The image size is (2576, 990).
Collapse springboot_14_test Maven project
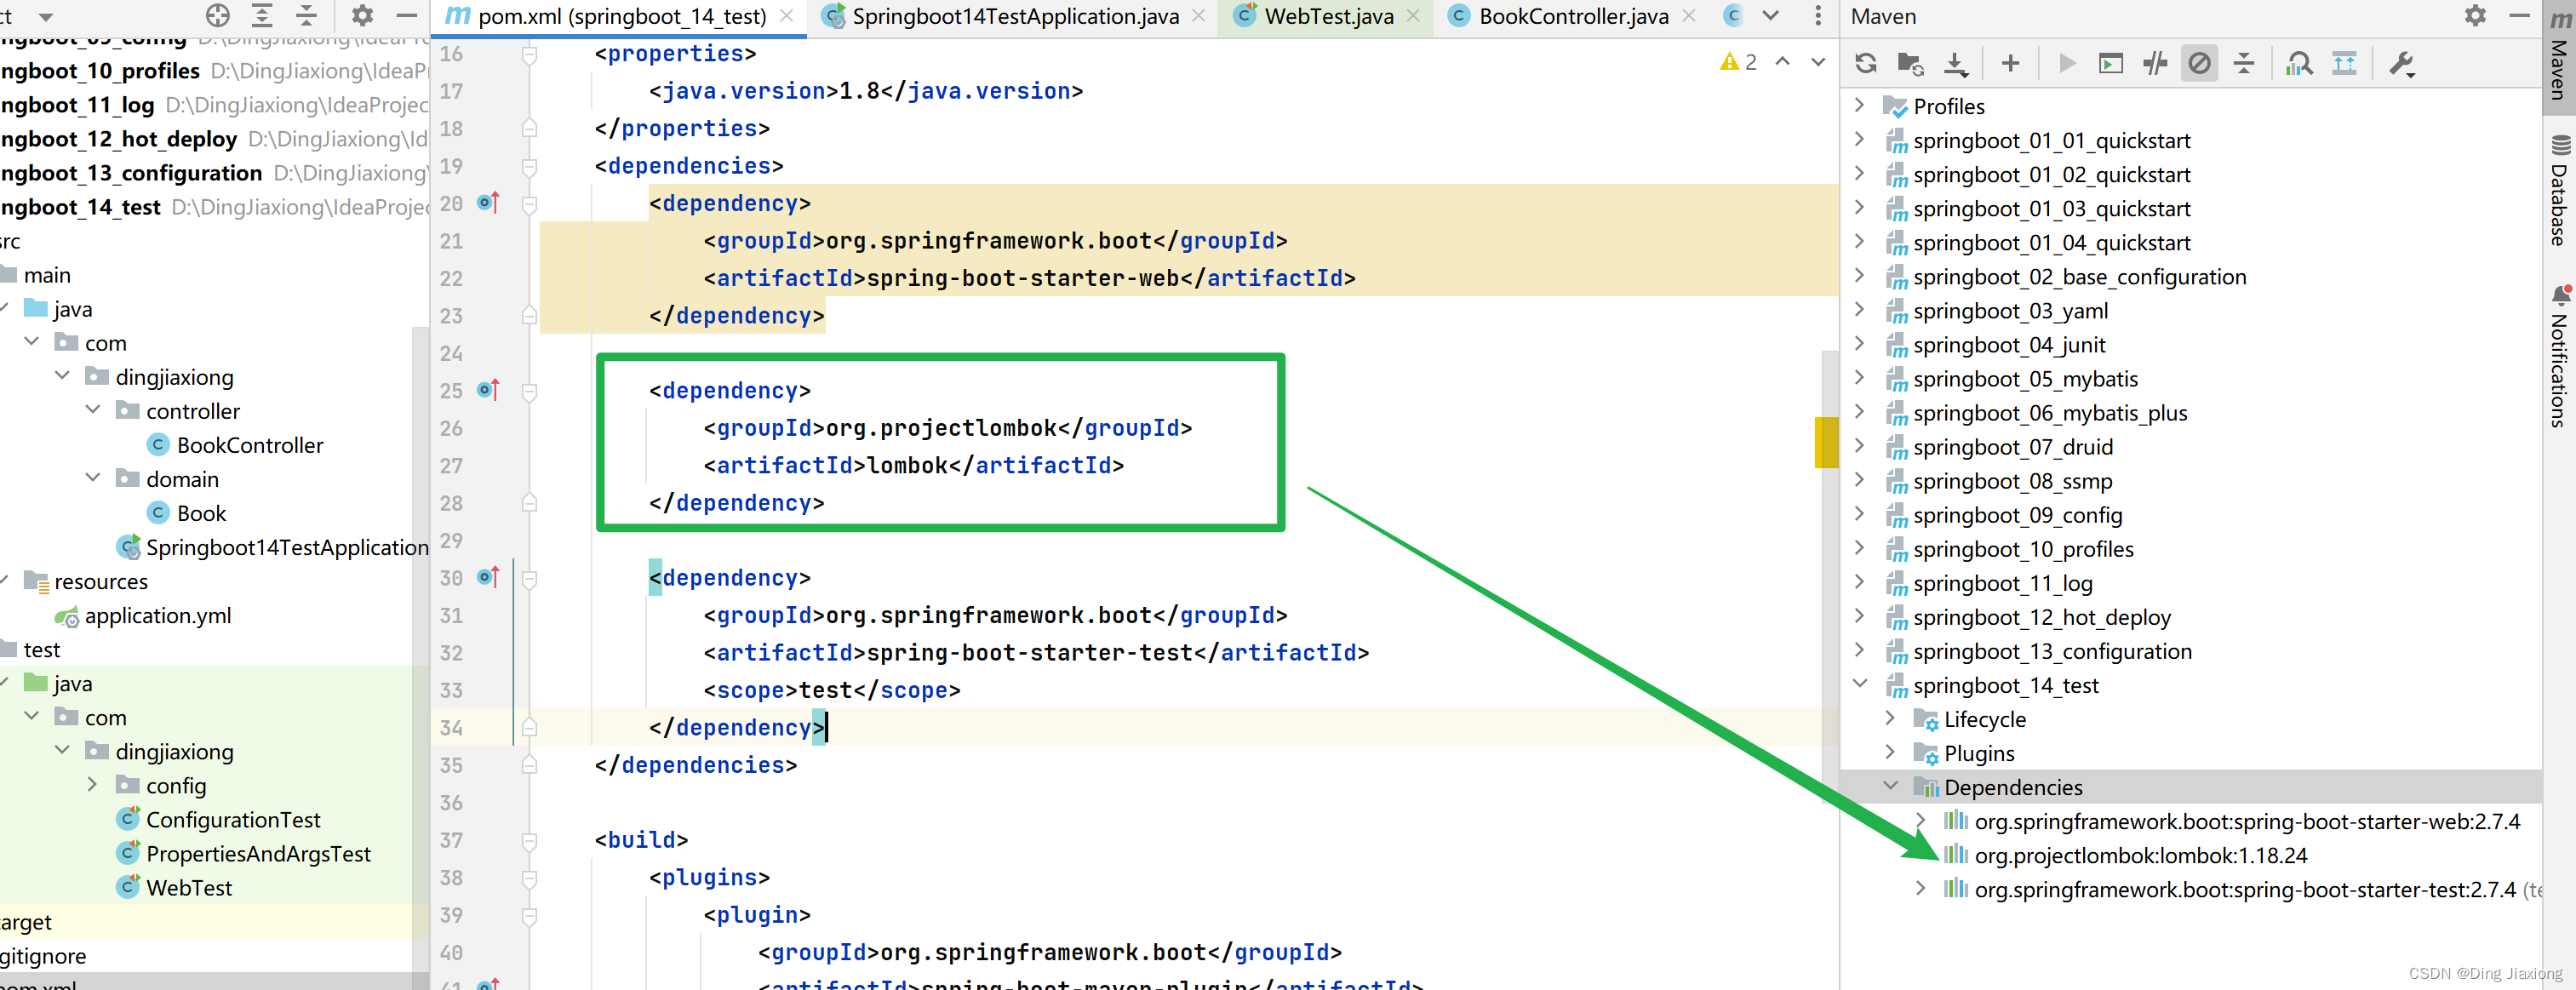click(x=1859, y=684)
